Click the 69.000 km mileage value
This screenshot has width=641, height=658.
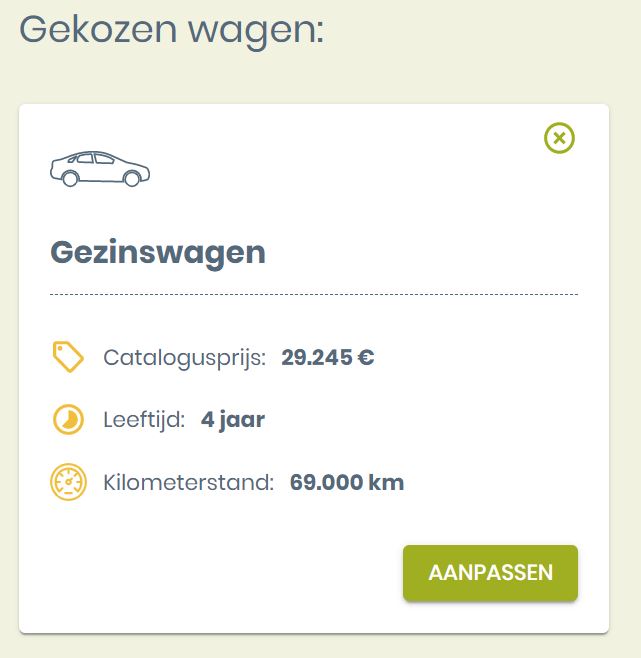[347, 483]
